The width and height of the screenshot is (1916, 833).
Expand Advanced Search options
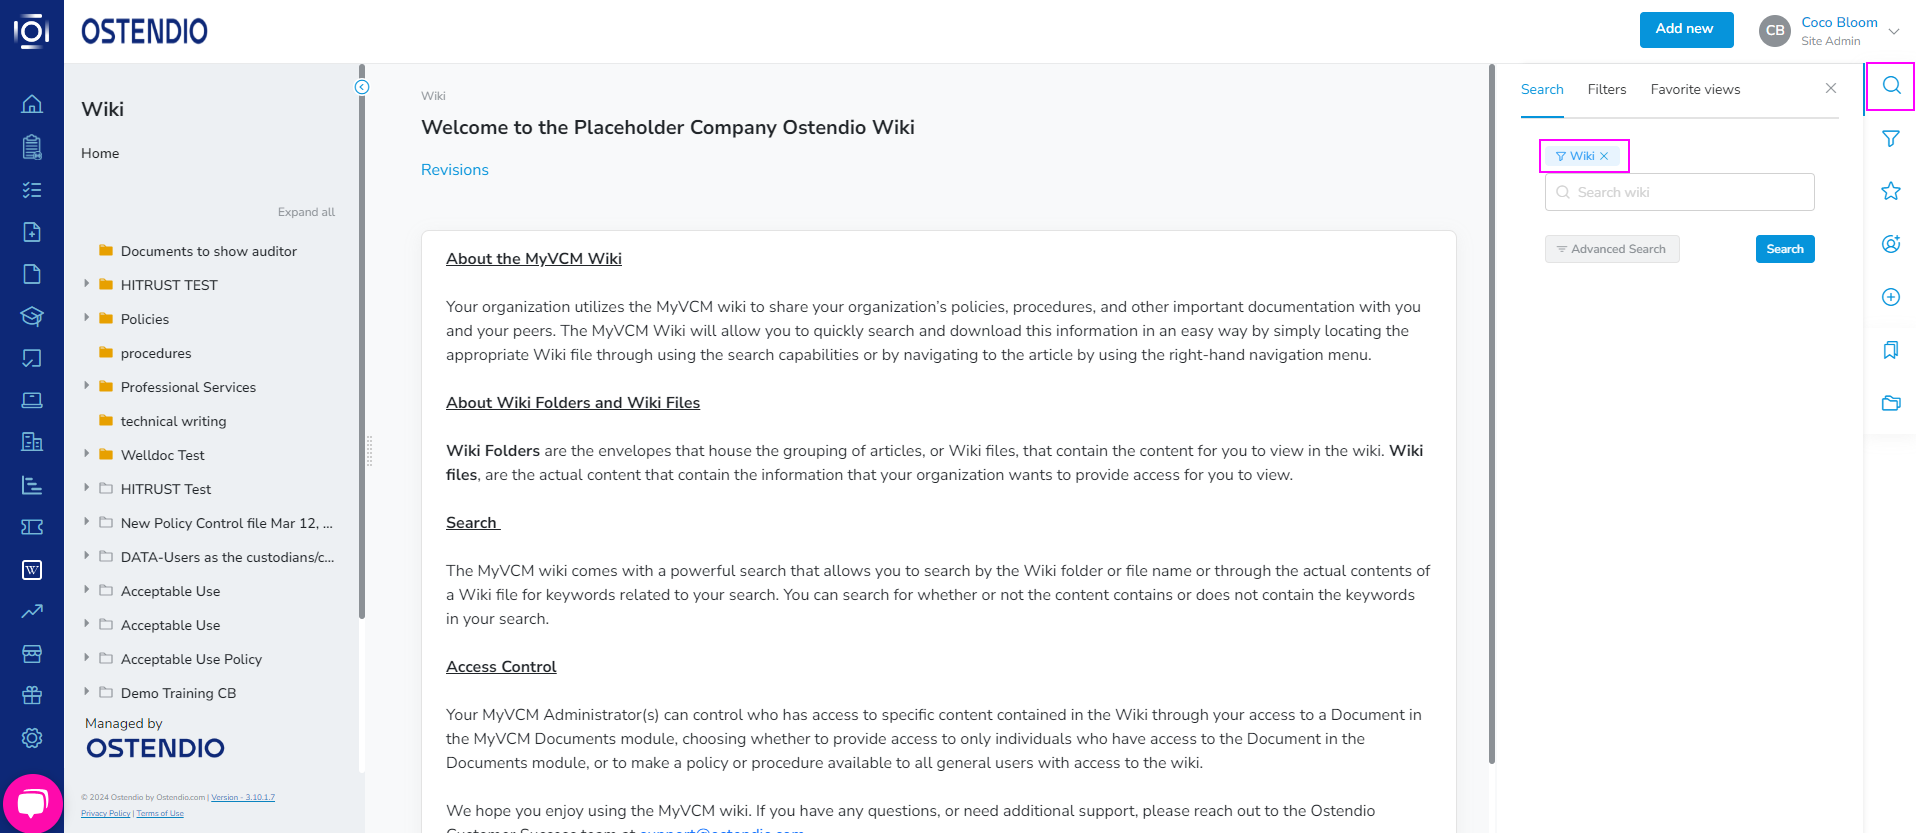pos(1612,249)
